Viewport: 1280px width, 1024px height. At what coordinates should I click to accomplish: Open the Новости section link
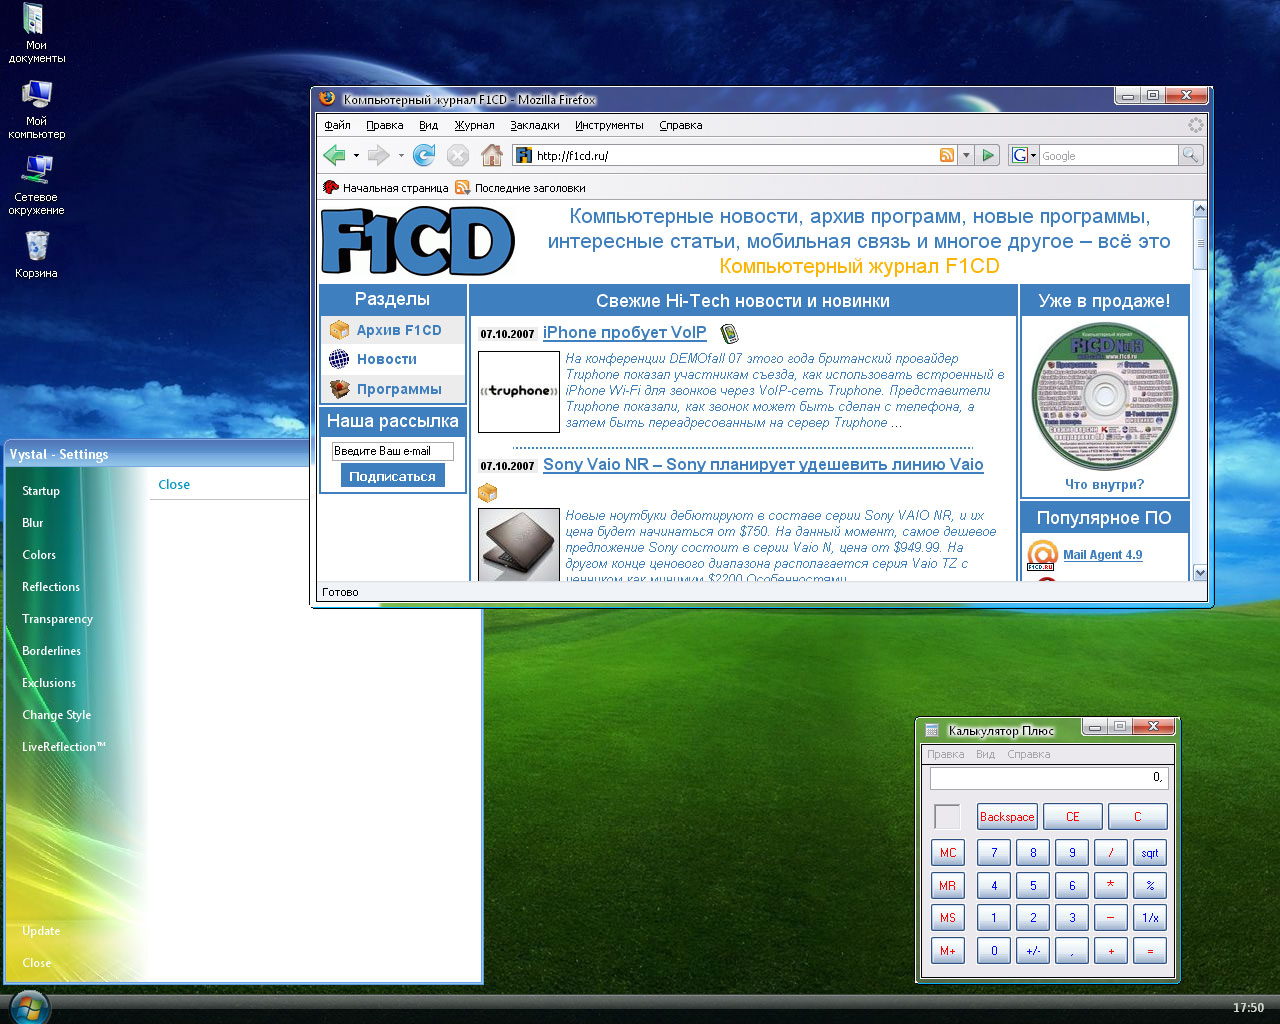tap(387, 359)
